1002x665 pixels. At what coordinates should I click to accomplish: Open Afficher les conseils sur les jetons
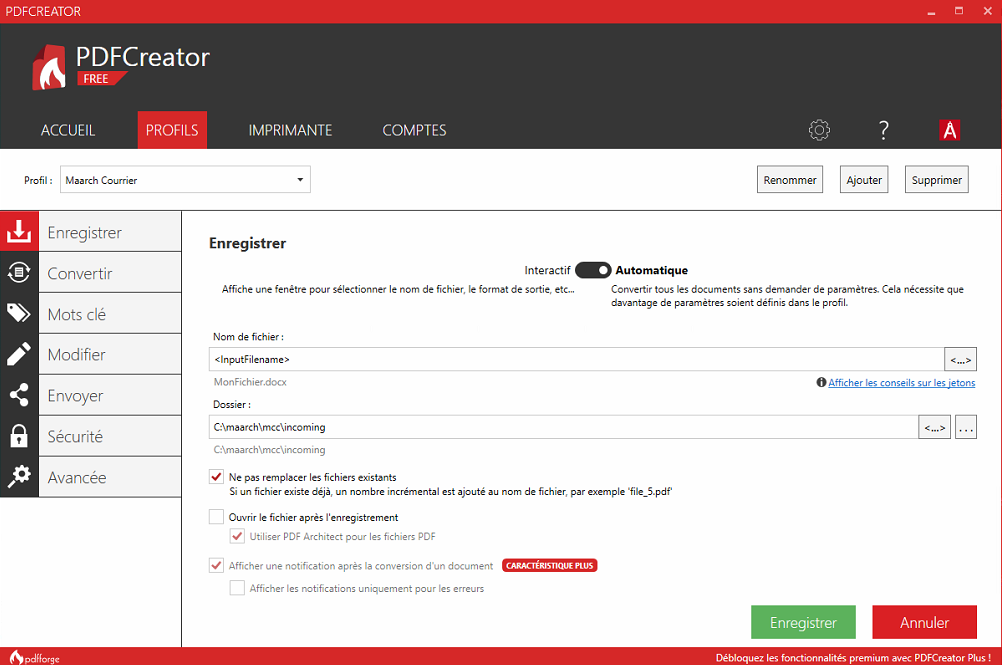pos(902,383)
